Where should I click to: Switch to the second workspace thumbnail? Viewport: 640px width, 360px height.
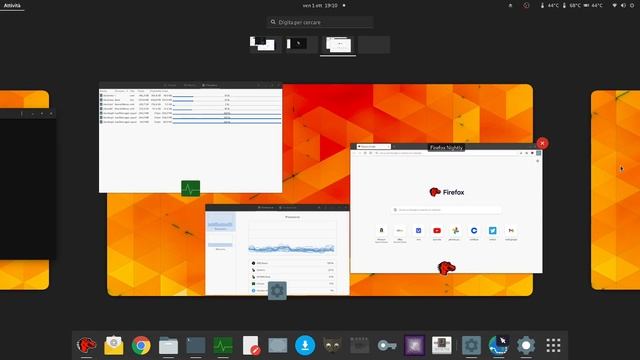[302, 44]
